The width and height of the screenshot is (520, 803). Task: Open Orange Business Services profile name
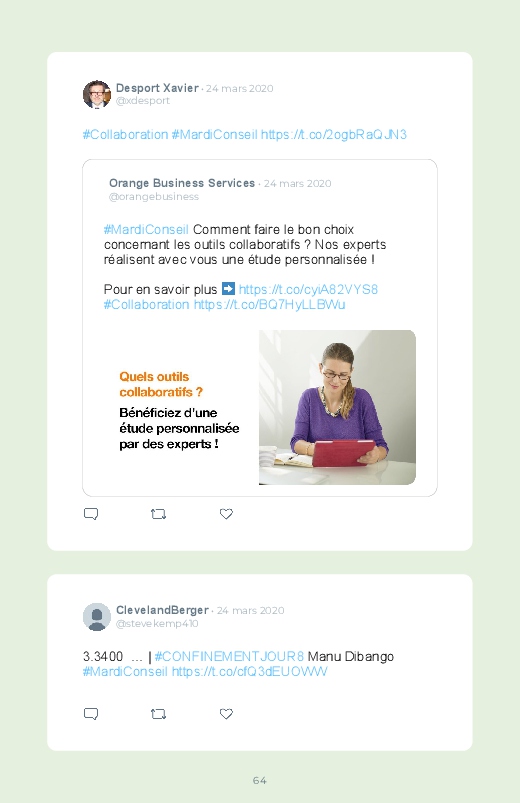point(182,183)
